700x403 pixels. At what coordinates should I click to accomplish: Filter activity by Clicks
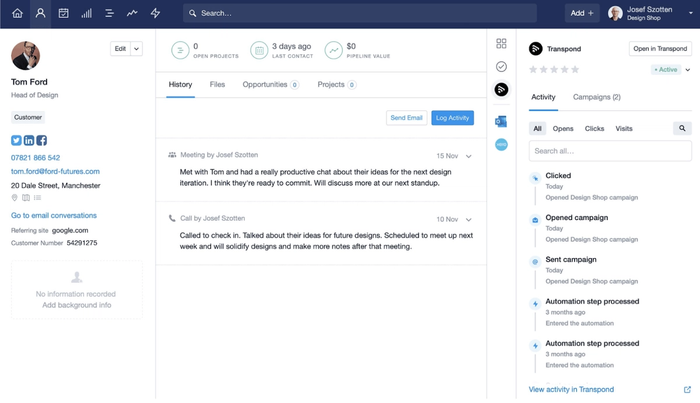pos(595,129)
